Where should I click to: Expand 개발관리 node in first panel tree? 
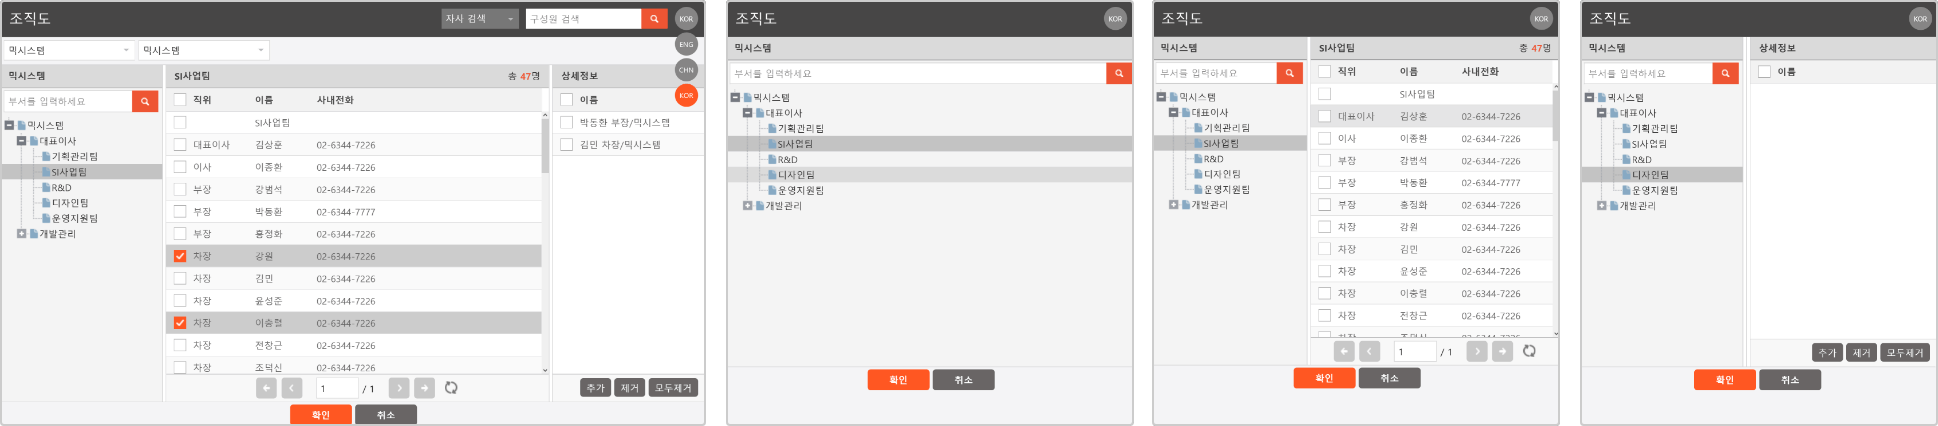22,234
